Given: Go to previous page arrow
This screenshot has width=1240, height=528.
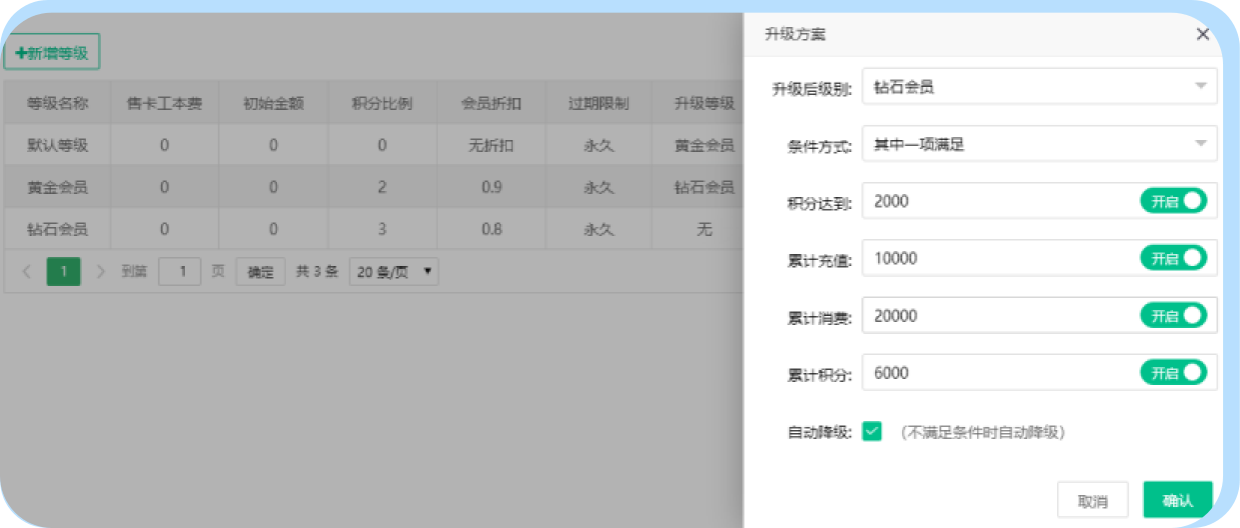Looking at the screenshot, I should pos(27,271).
